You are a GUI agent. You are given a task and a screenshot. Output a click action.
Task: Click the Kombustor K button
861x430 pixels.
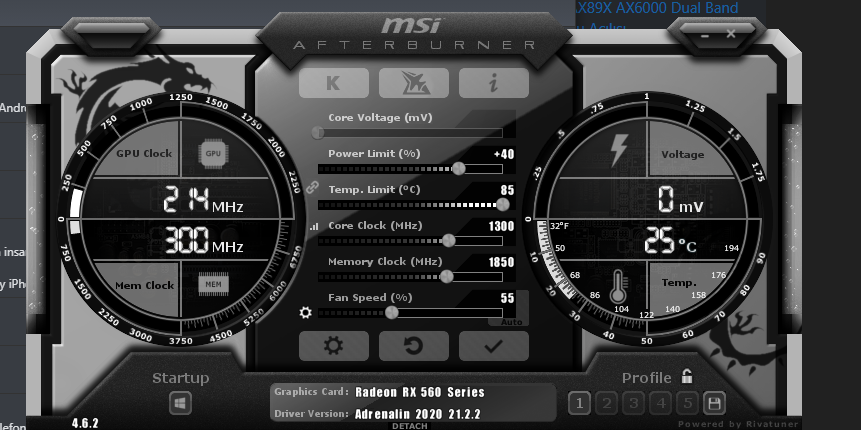(333, 83)
